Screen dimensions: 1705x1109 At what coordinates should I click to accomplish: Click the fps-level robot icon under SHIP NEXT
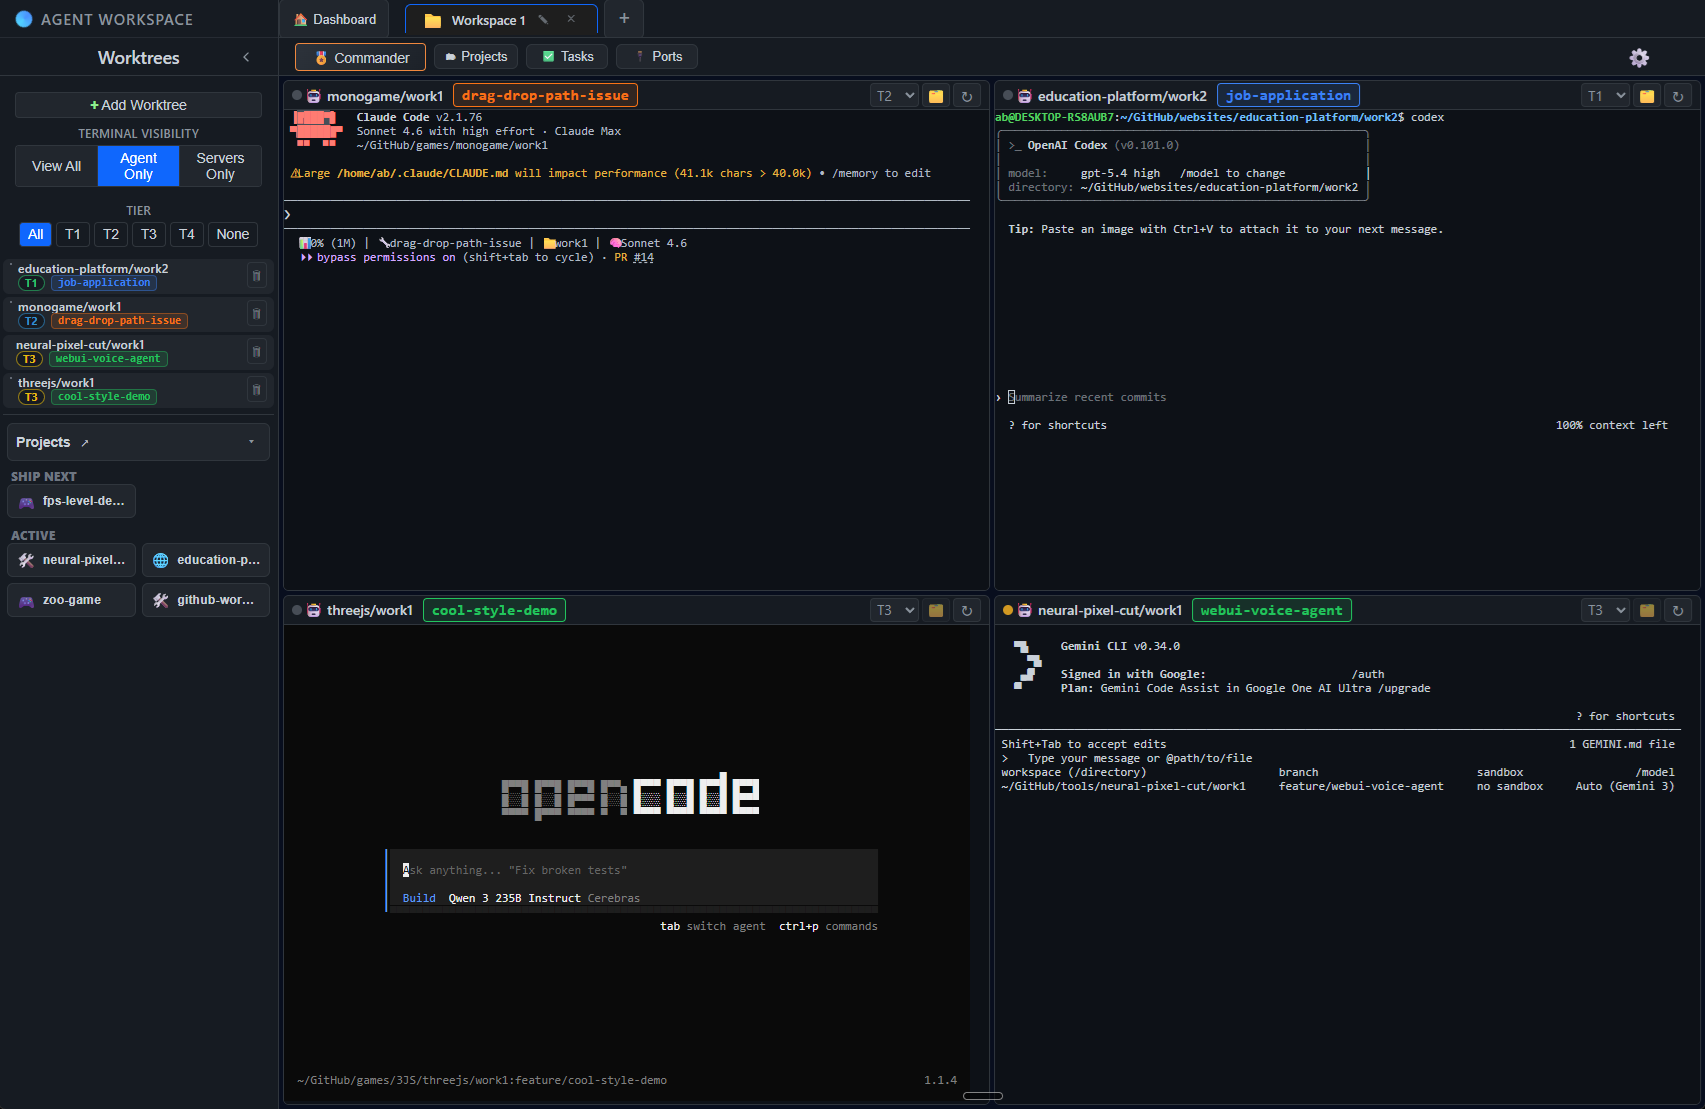coord(26,501)
